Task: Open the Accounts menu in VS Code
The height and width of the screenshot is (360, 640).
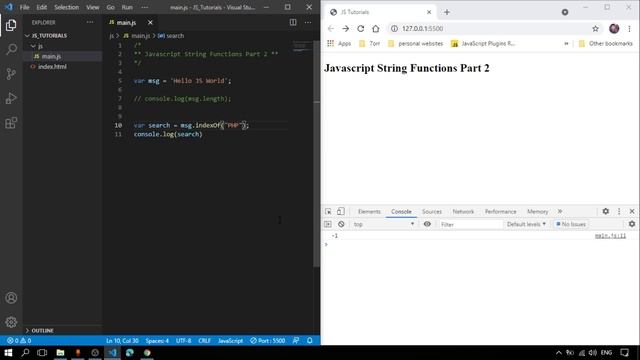Action: click(11, 298)
